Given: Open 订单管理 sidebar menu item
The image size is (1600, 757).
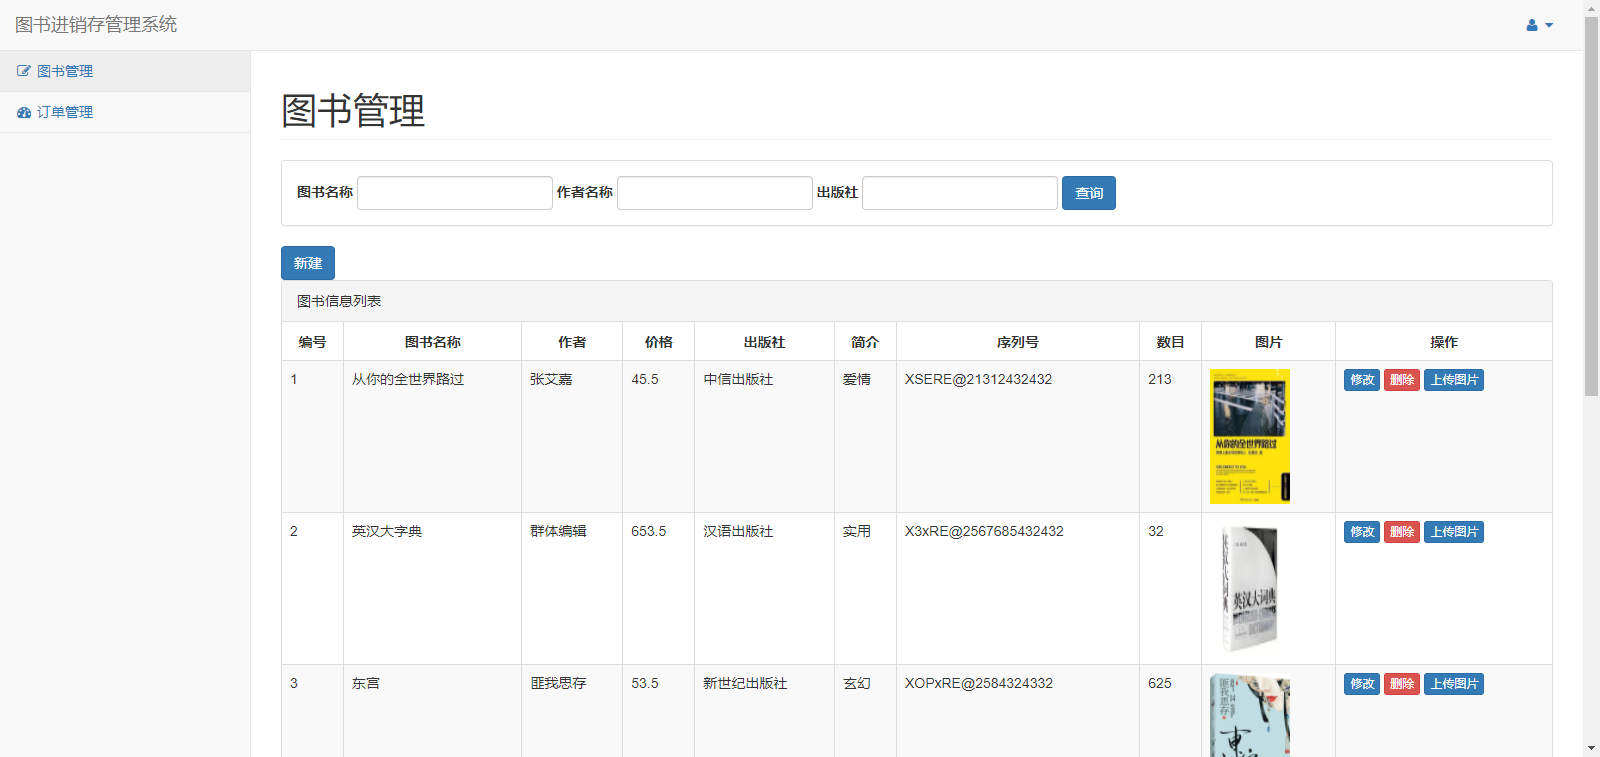Looking at the screenshot, I should point(125,112).
